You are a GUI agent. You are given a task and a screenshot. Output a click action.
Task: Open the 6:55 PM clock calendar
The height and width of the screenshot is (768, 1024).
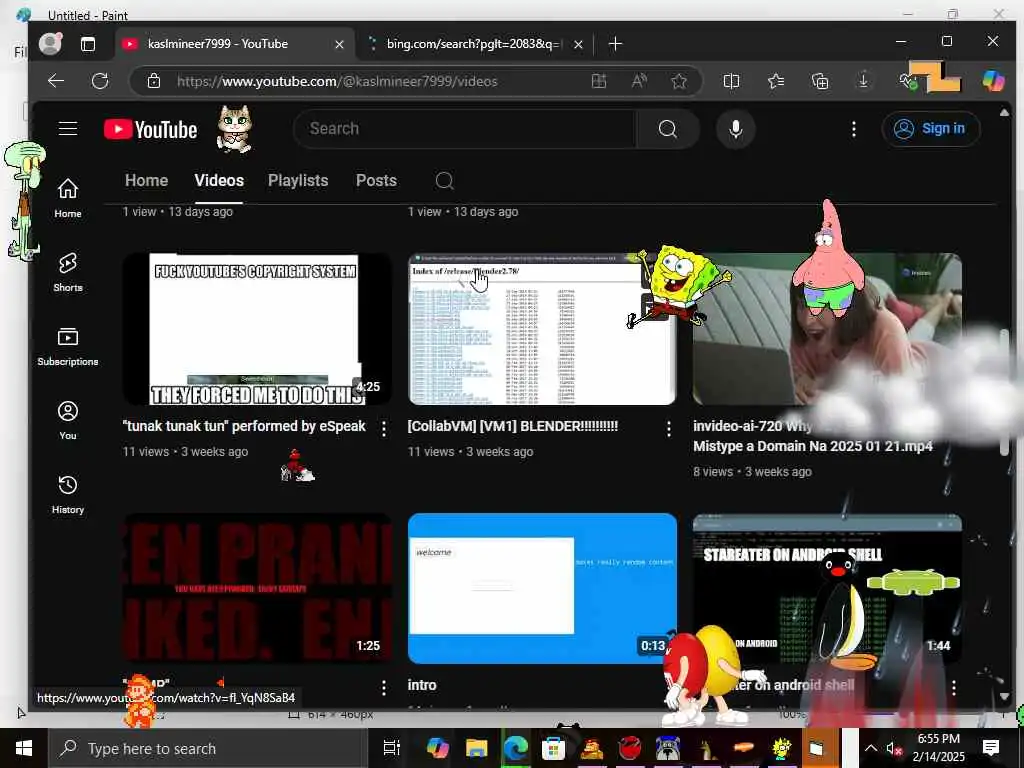tap(938, 748)
